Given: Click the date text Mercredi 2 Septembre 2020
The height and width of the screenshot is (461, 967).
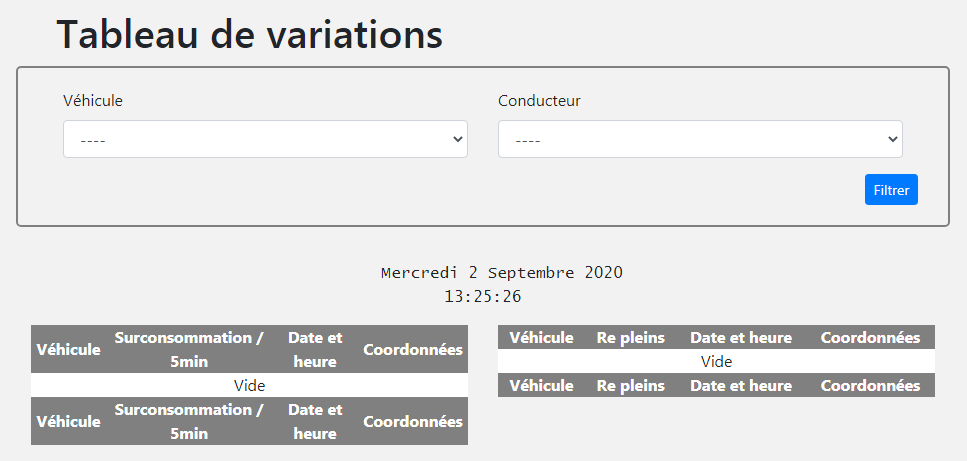Looking at the screenshot, I should pos(502,272).
